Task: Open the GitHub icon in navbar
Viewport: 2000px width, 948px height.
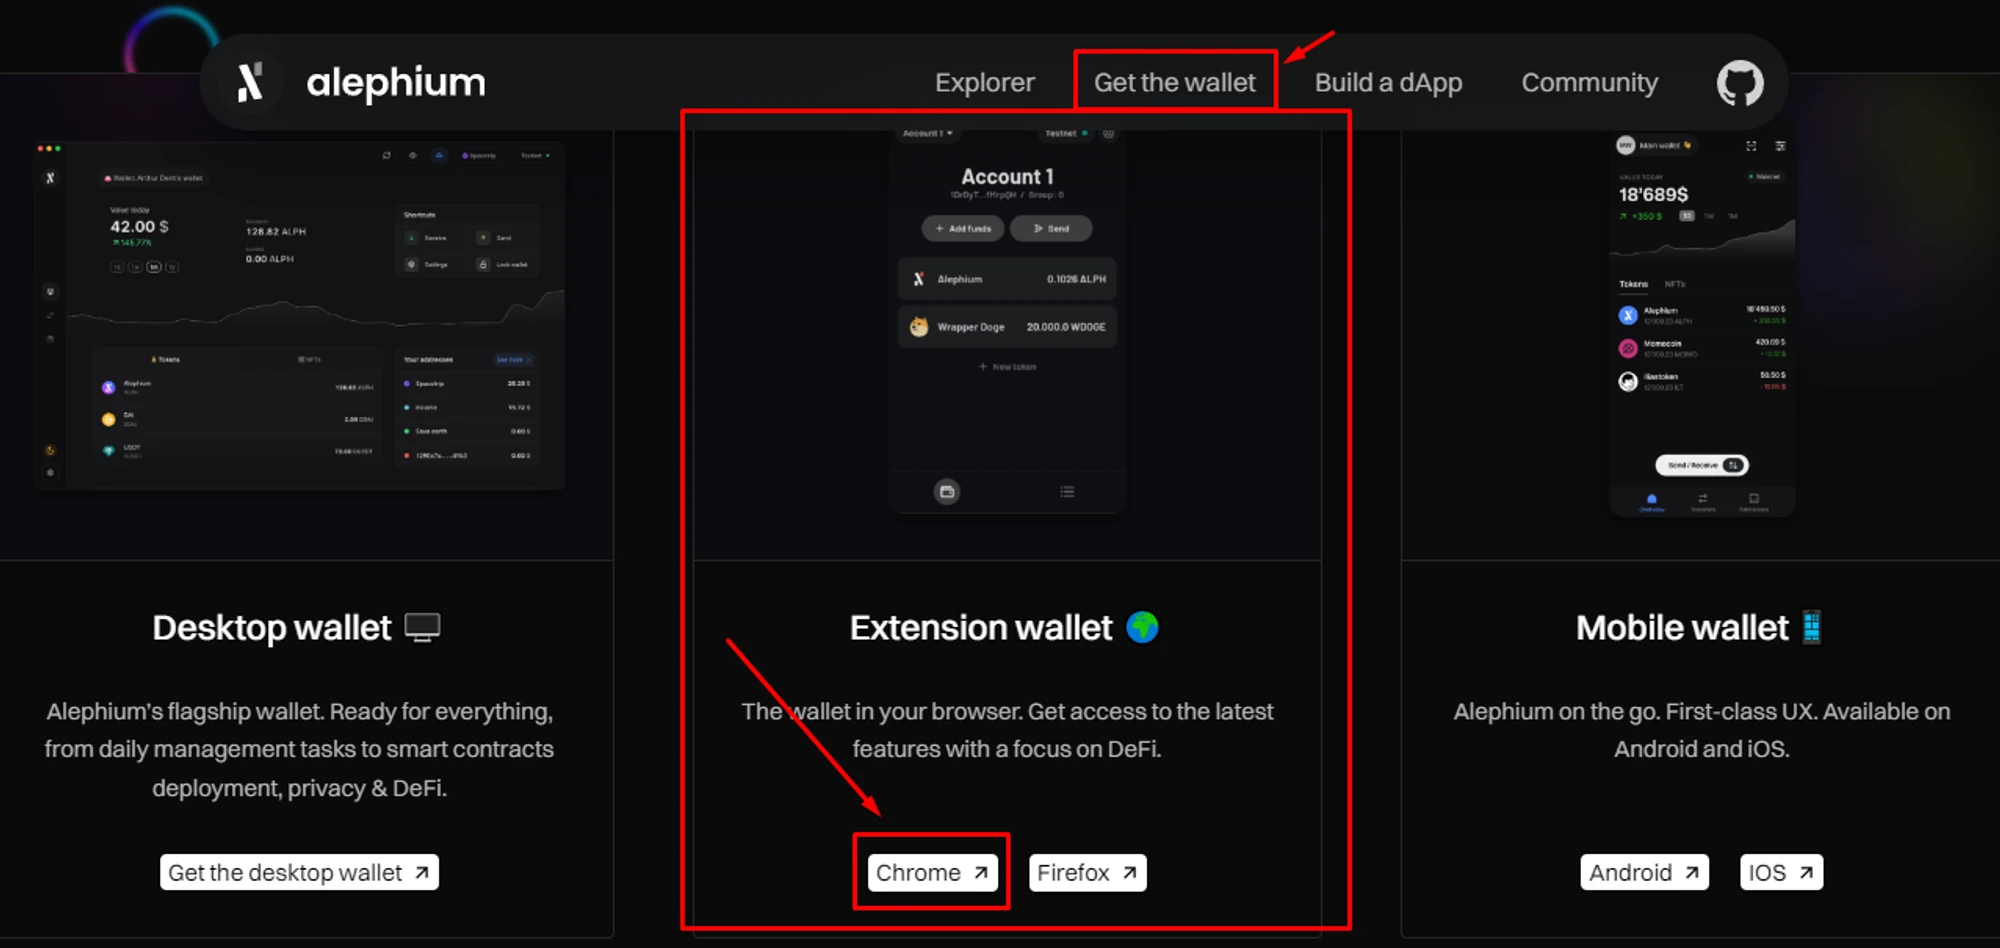Action: click(x=1740, y=83)
